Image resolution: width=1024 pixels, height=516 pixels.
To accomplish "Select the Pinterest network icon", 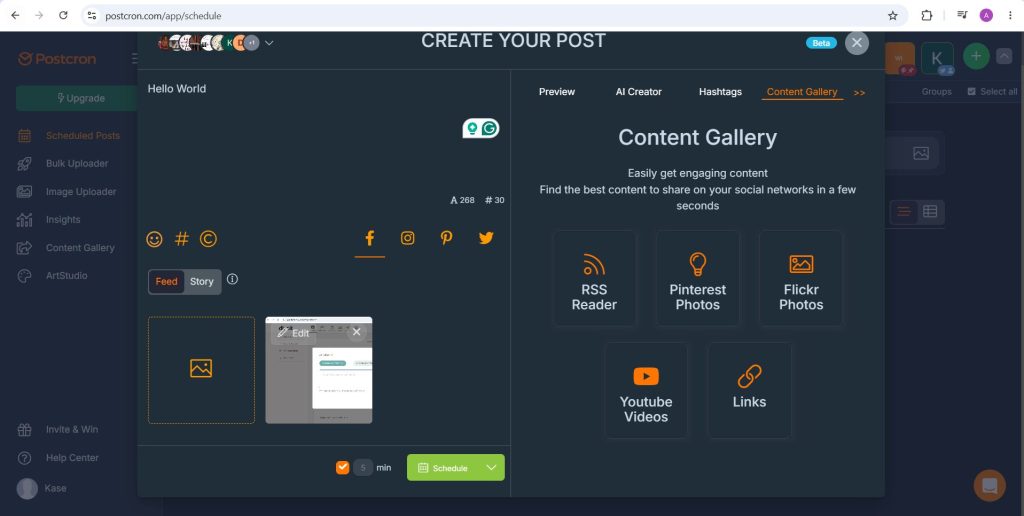I will (447, 238).
